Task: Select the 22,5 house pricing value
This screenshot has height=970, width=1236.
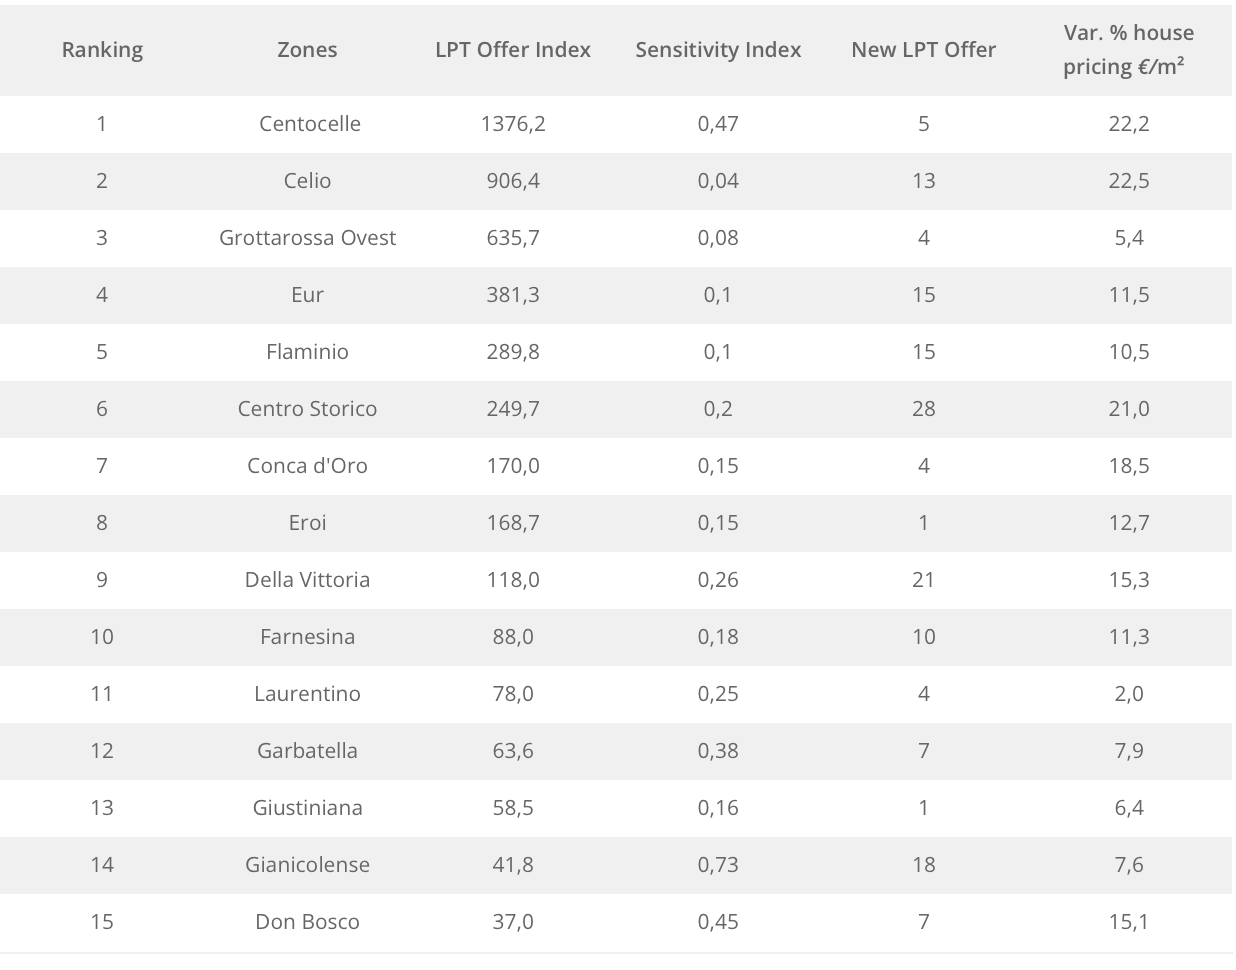Action: (1128, 181)
